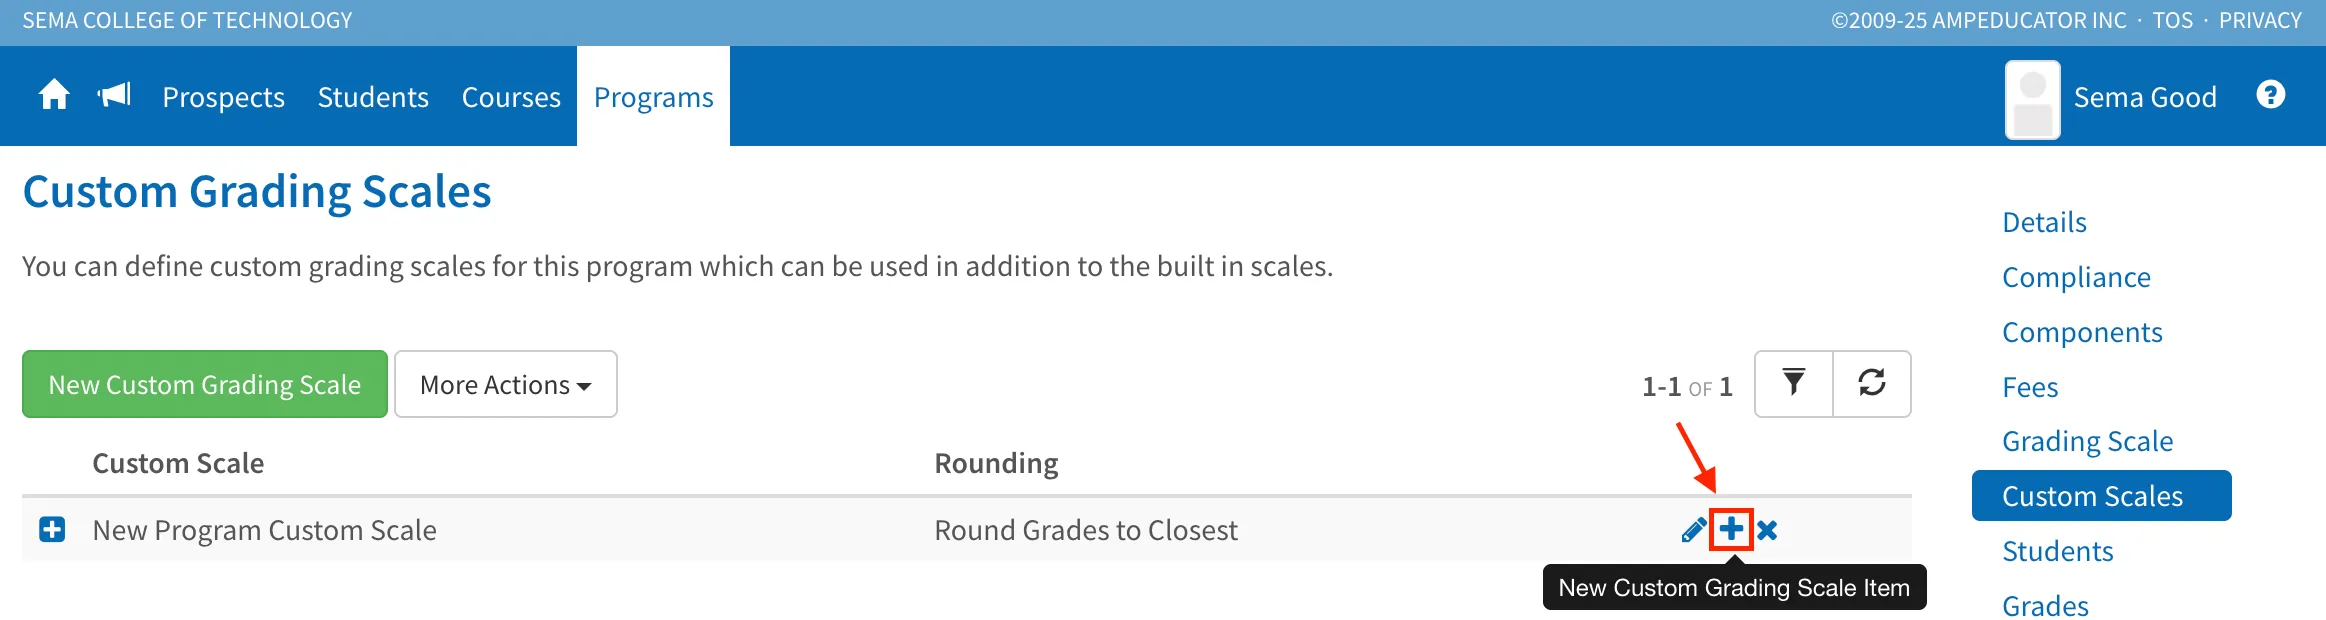Open the PRIVACY link in header

point(2260,20)
